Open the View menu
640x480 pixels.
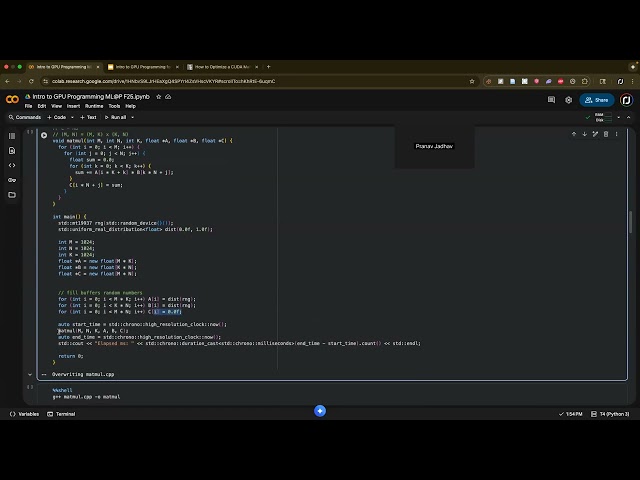coord(56,106)
